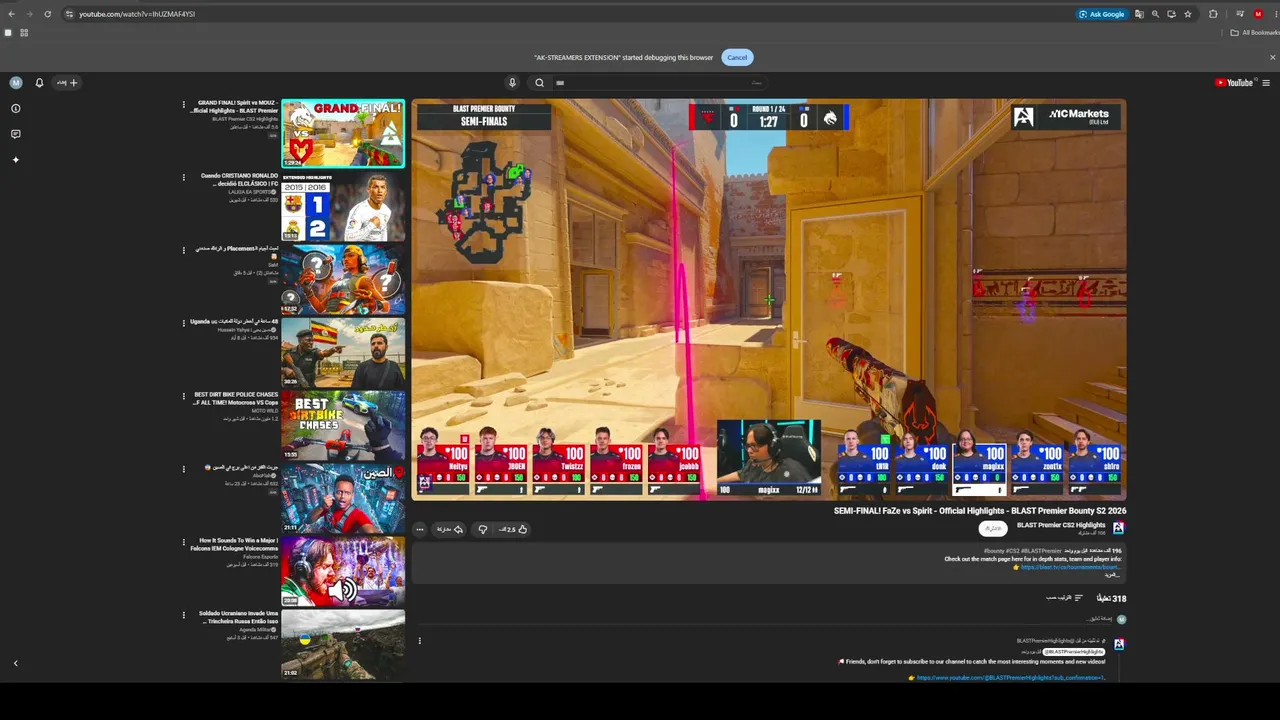The image size is (1280, 720).
Task: Open the YouTube guide hamburger menu
Action: coord(1266,83)
